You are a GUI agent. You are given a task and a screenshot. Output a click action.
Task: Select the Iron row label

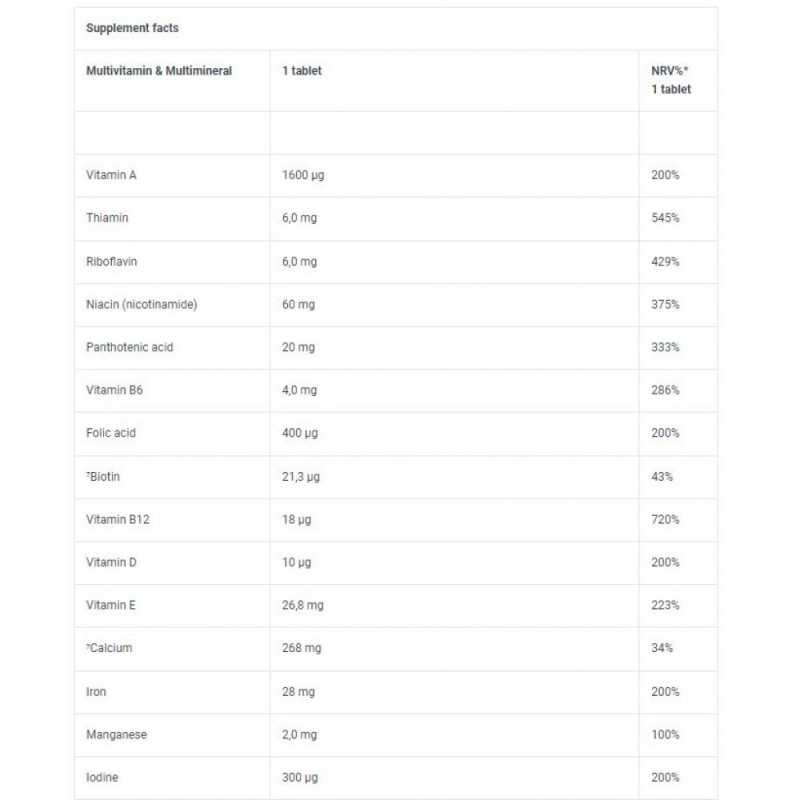(x=96, y=692)
